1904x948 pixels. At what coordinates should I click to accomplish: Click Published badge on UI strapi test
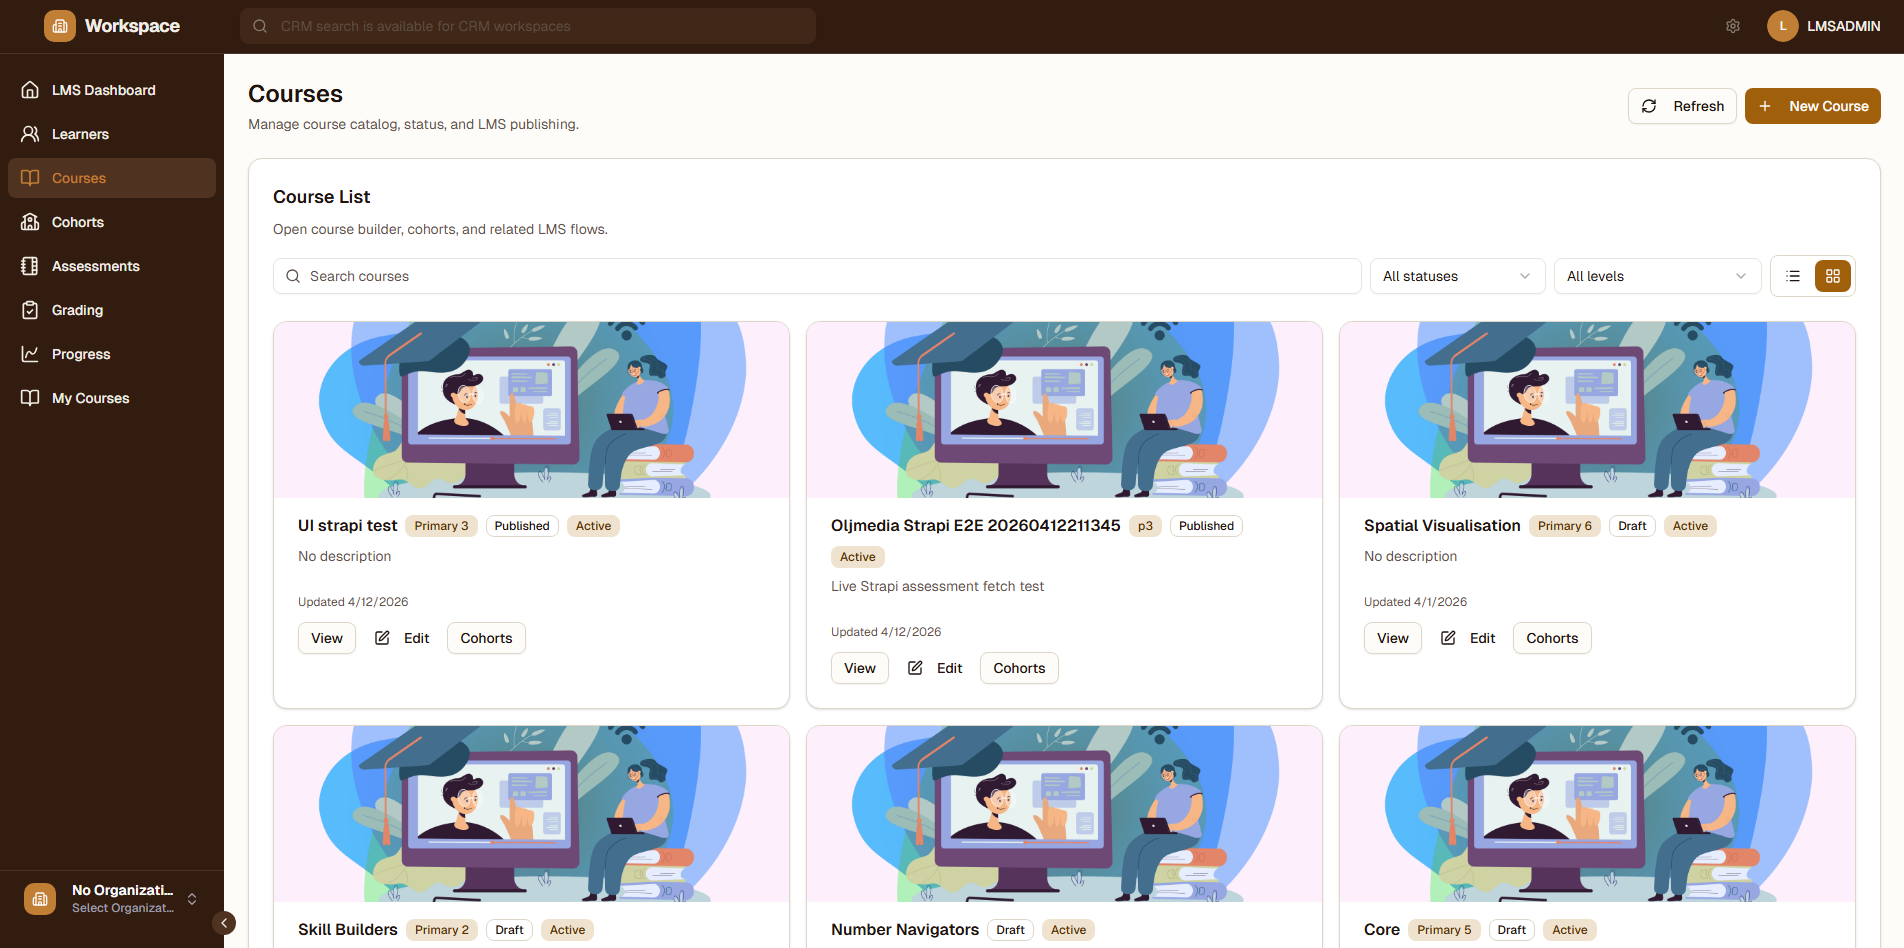pos(522,526)
